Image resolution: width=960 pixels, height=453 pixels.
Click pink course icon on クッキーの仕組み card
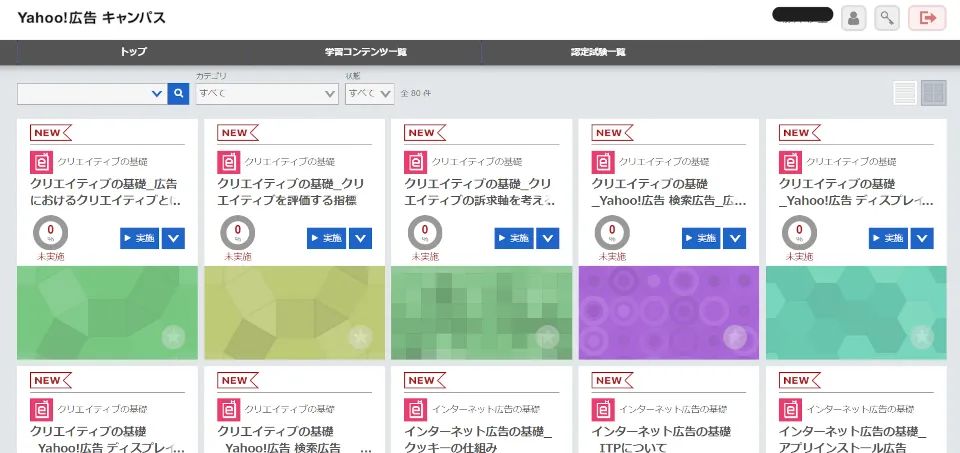[x=415, y=410]
